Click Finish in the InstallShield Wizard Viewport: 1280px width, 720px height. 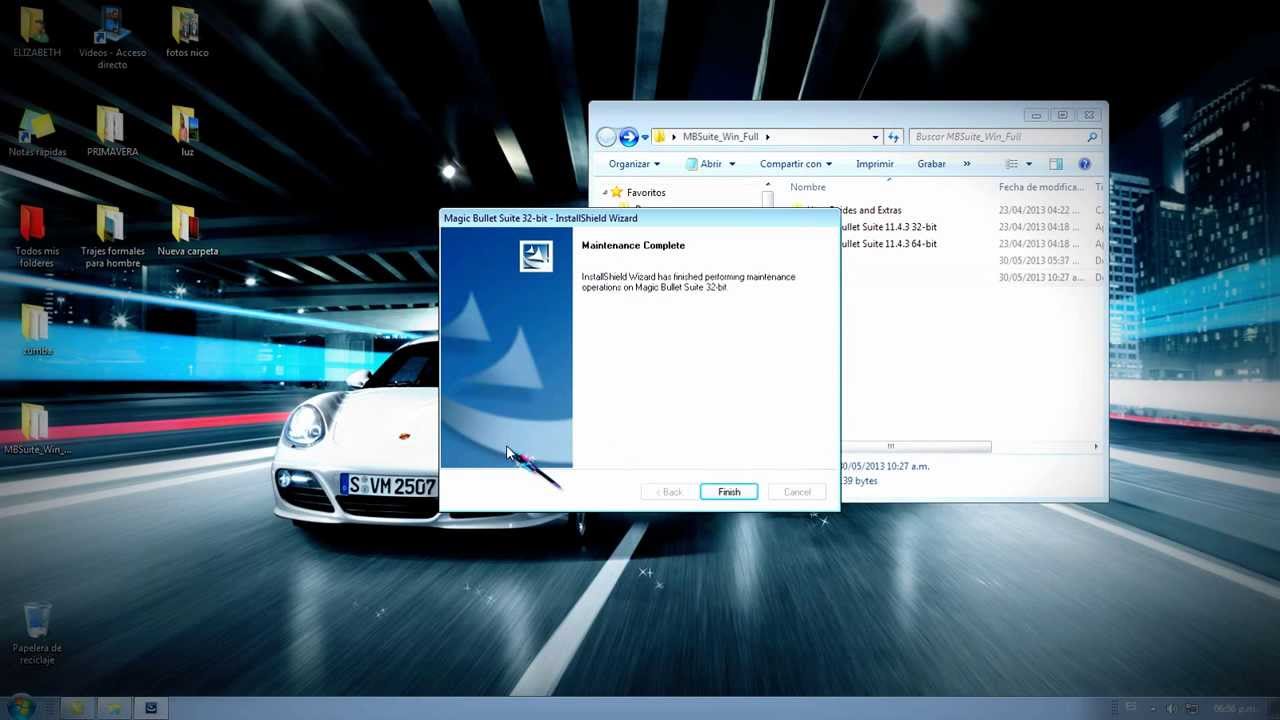(x=729, y=492)
